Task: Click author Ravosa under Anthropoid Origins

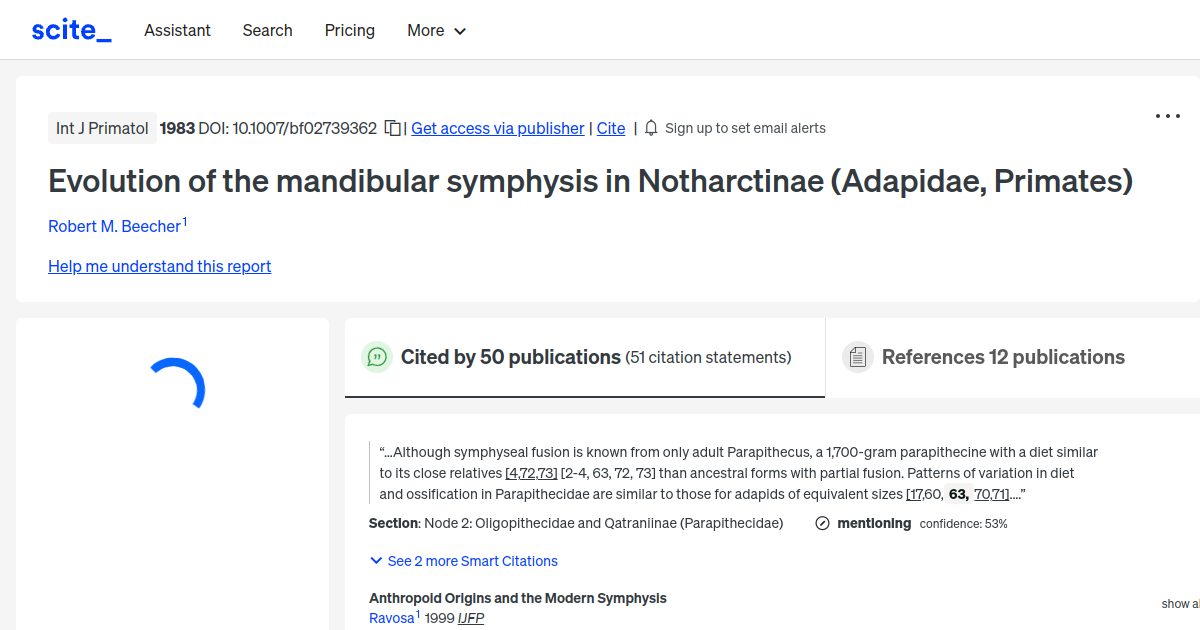Action: [390, 617]
